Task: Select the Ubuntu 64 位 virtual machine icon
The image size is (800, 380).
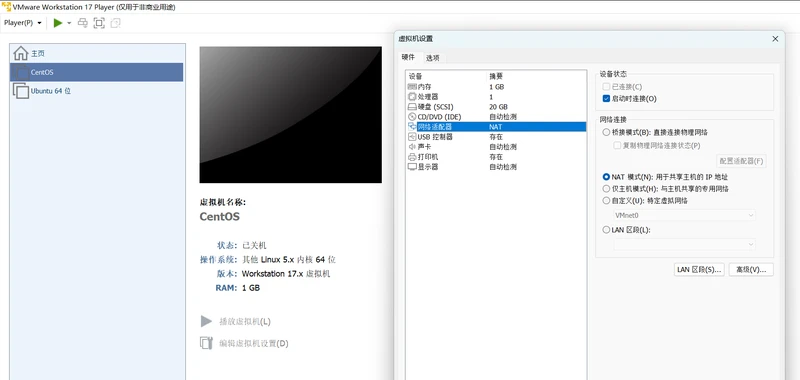Action: [20, 91]
